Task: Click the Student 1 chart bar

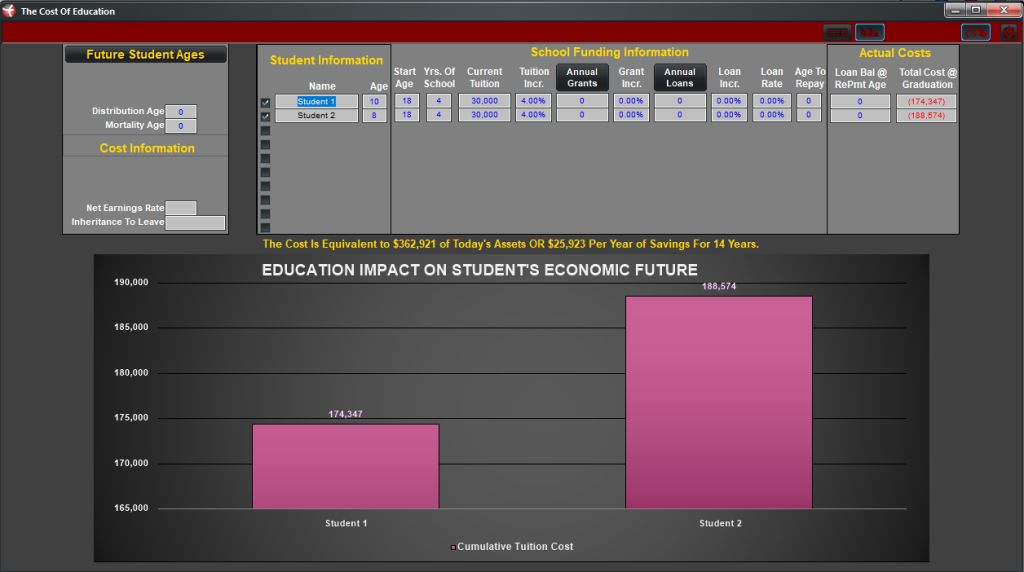Action: coord(345,466)
